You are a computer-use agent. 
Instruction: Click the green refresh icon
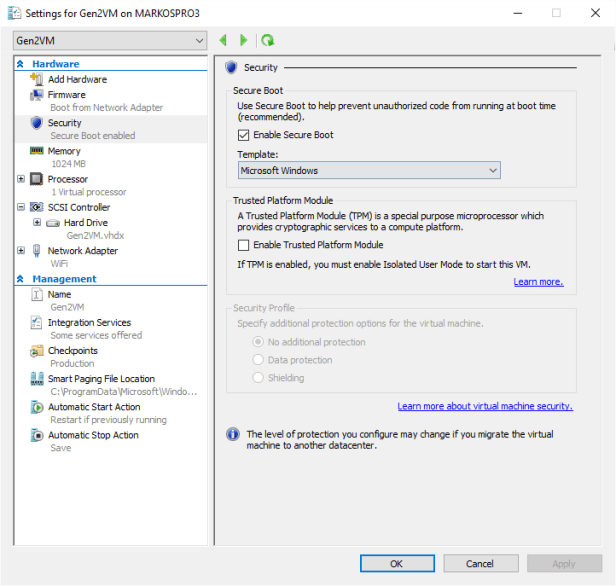point(267,40)
